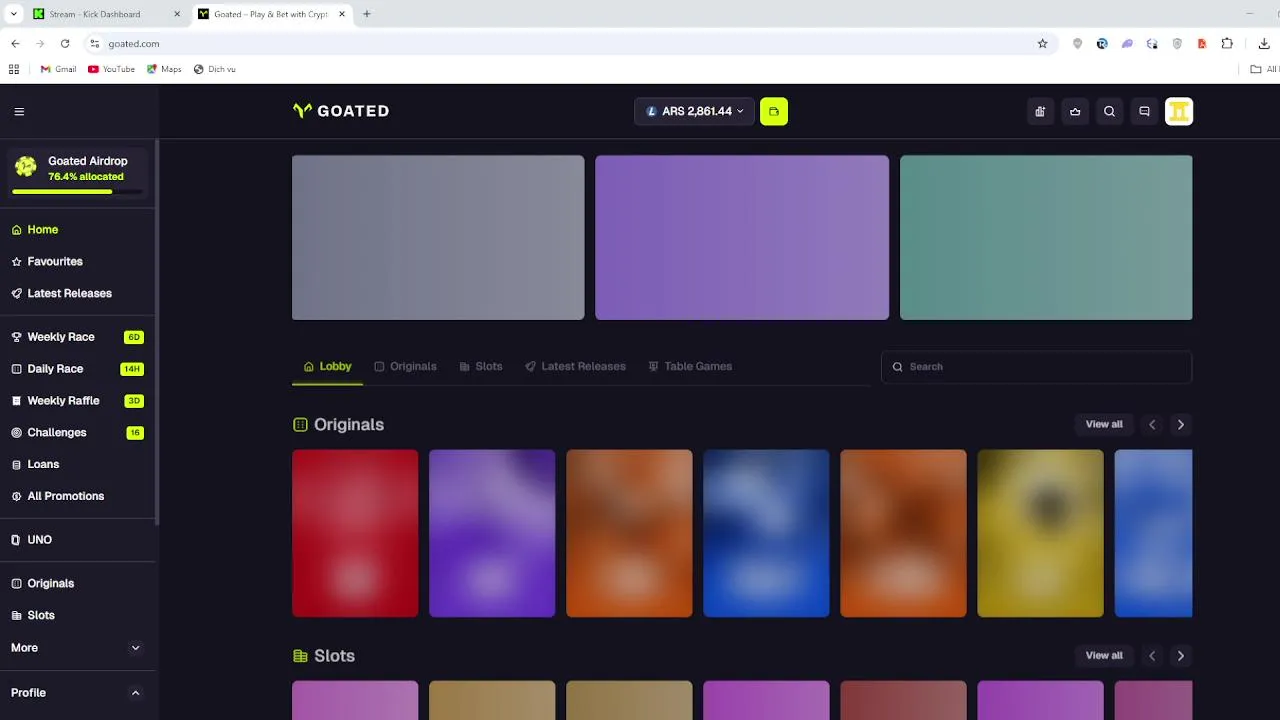Open All Promotions in the sidebar
Image resolution: width=1280 pixels, height=720 pixels.
click(x=76, y=497)
